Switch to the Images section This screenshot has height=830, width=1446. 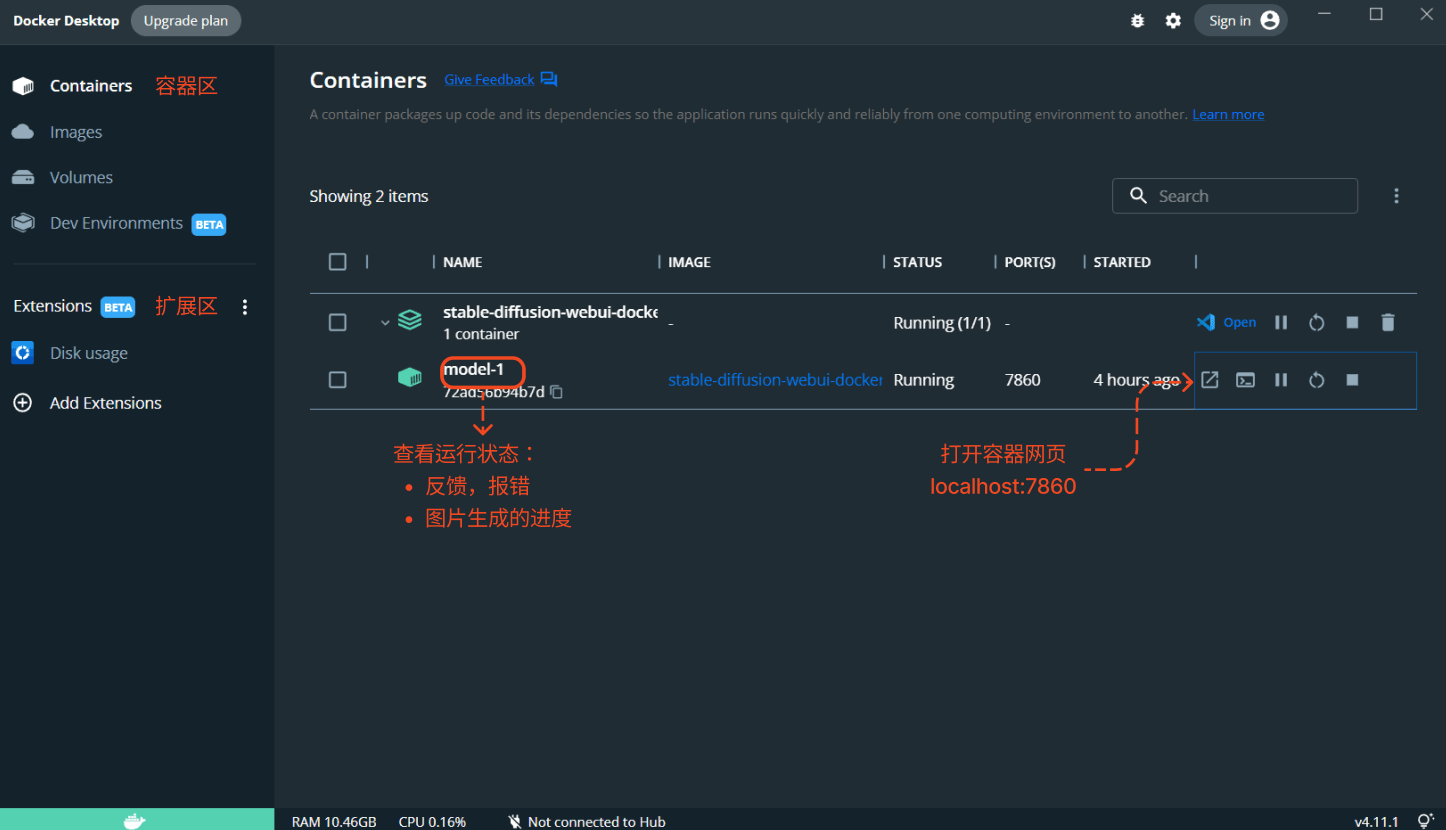[x=75, y=131]
